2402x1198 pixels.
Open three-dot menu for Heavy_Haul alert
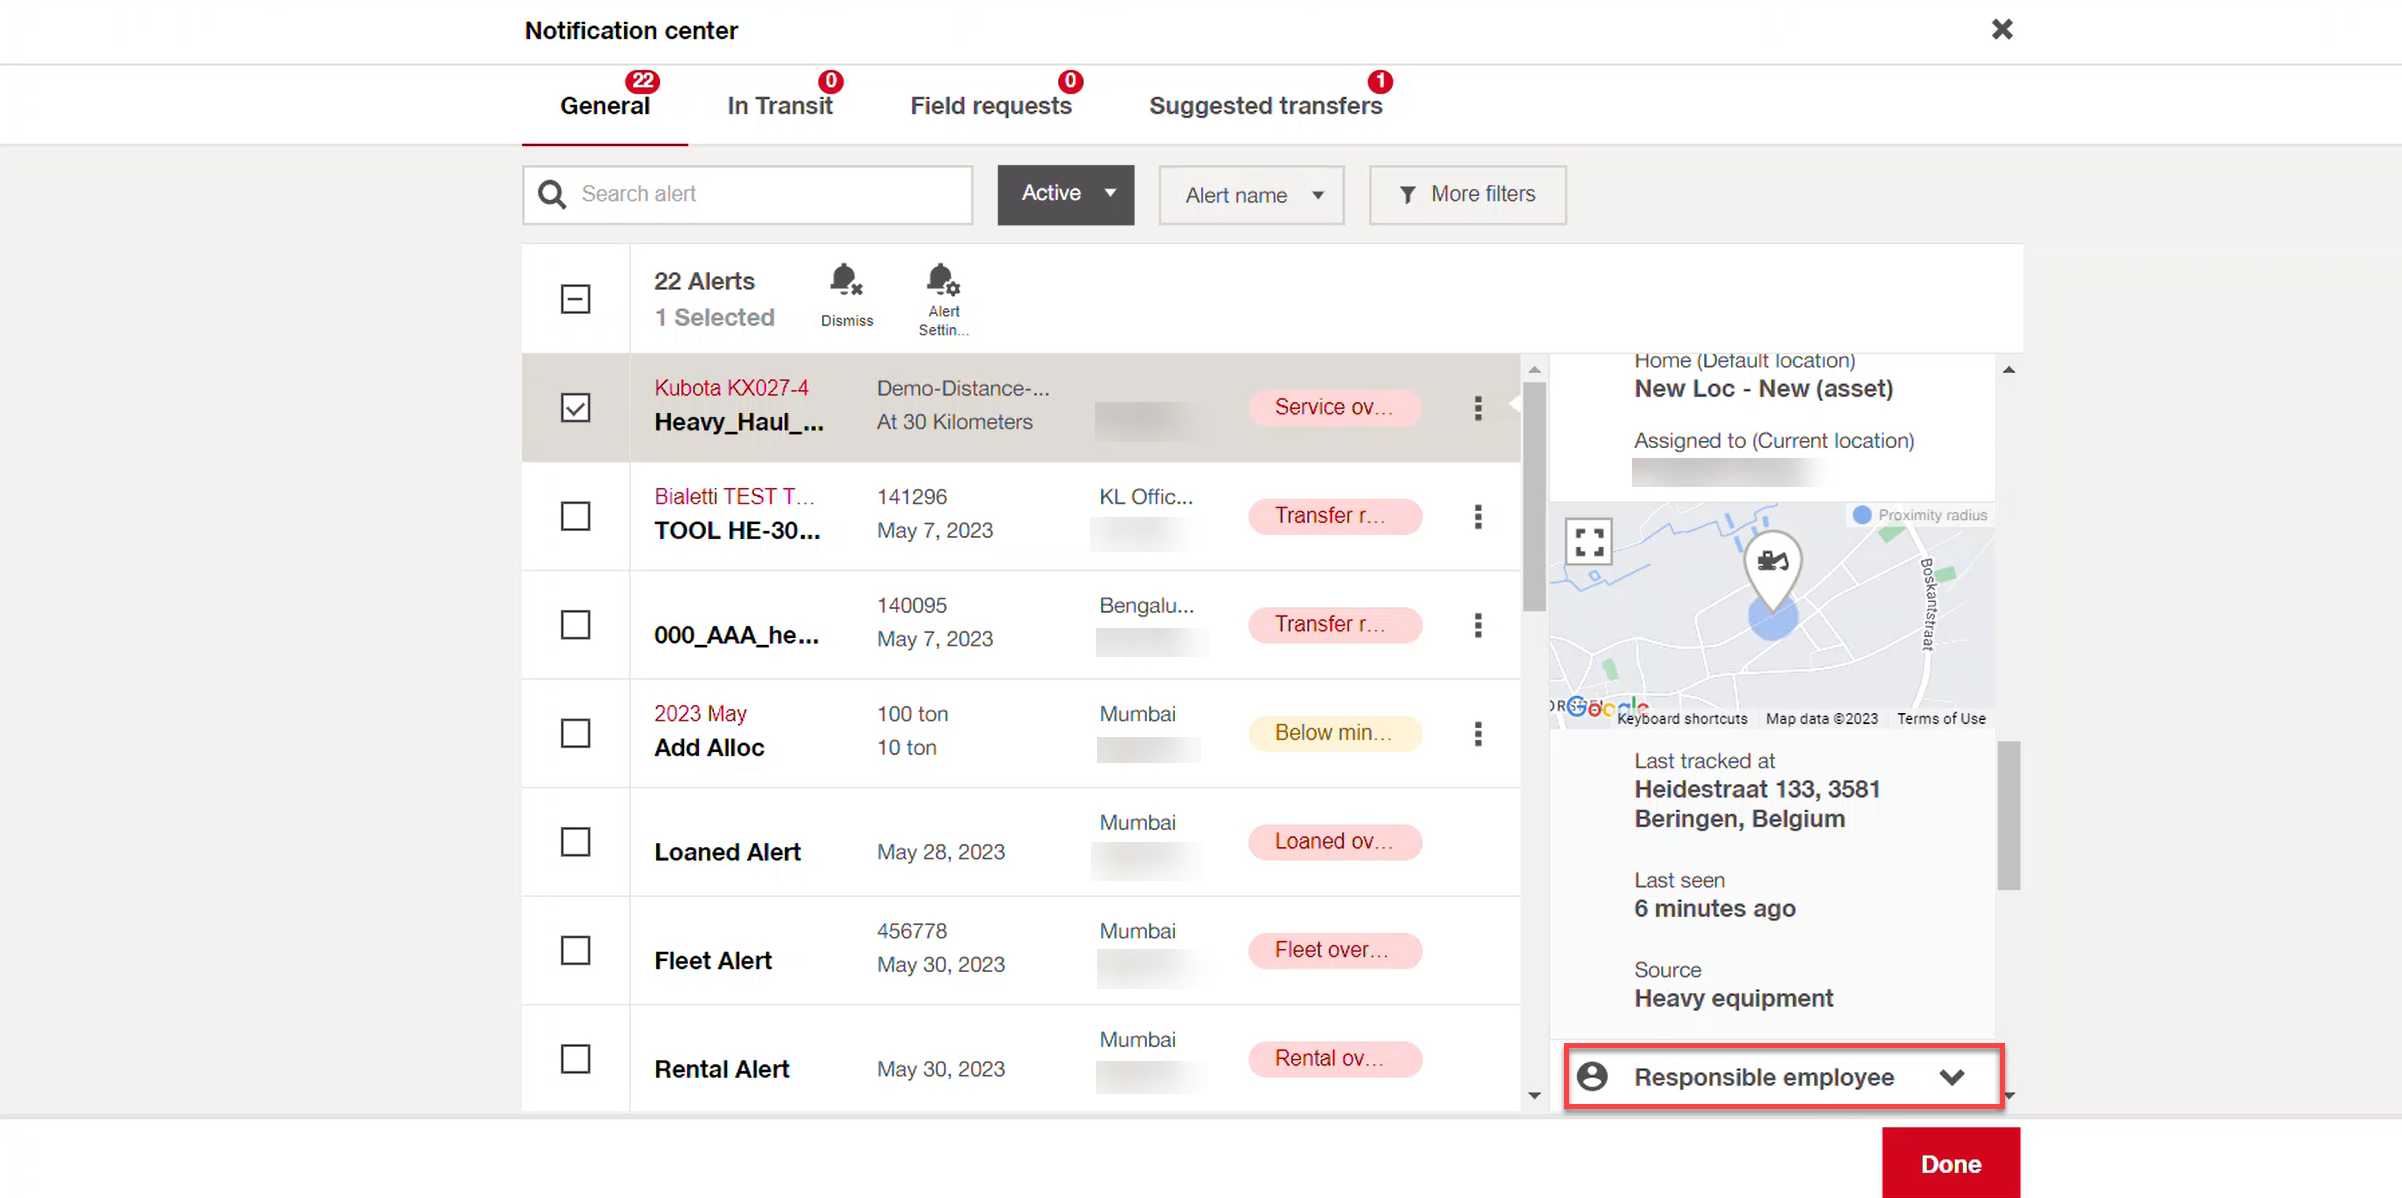(x=1477, y=408)
